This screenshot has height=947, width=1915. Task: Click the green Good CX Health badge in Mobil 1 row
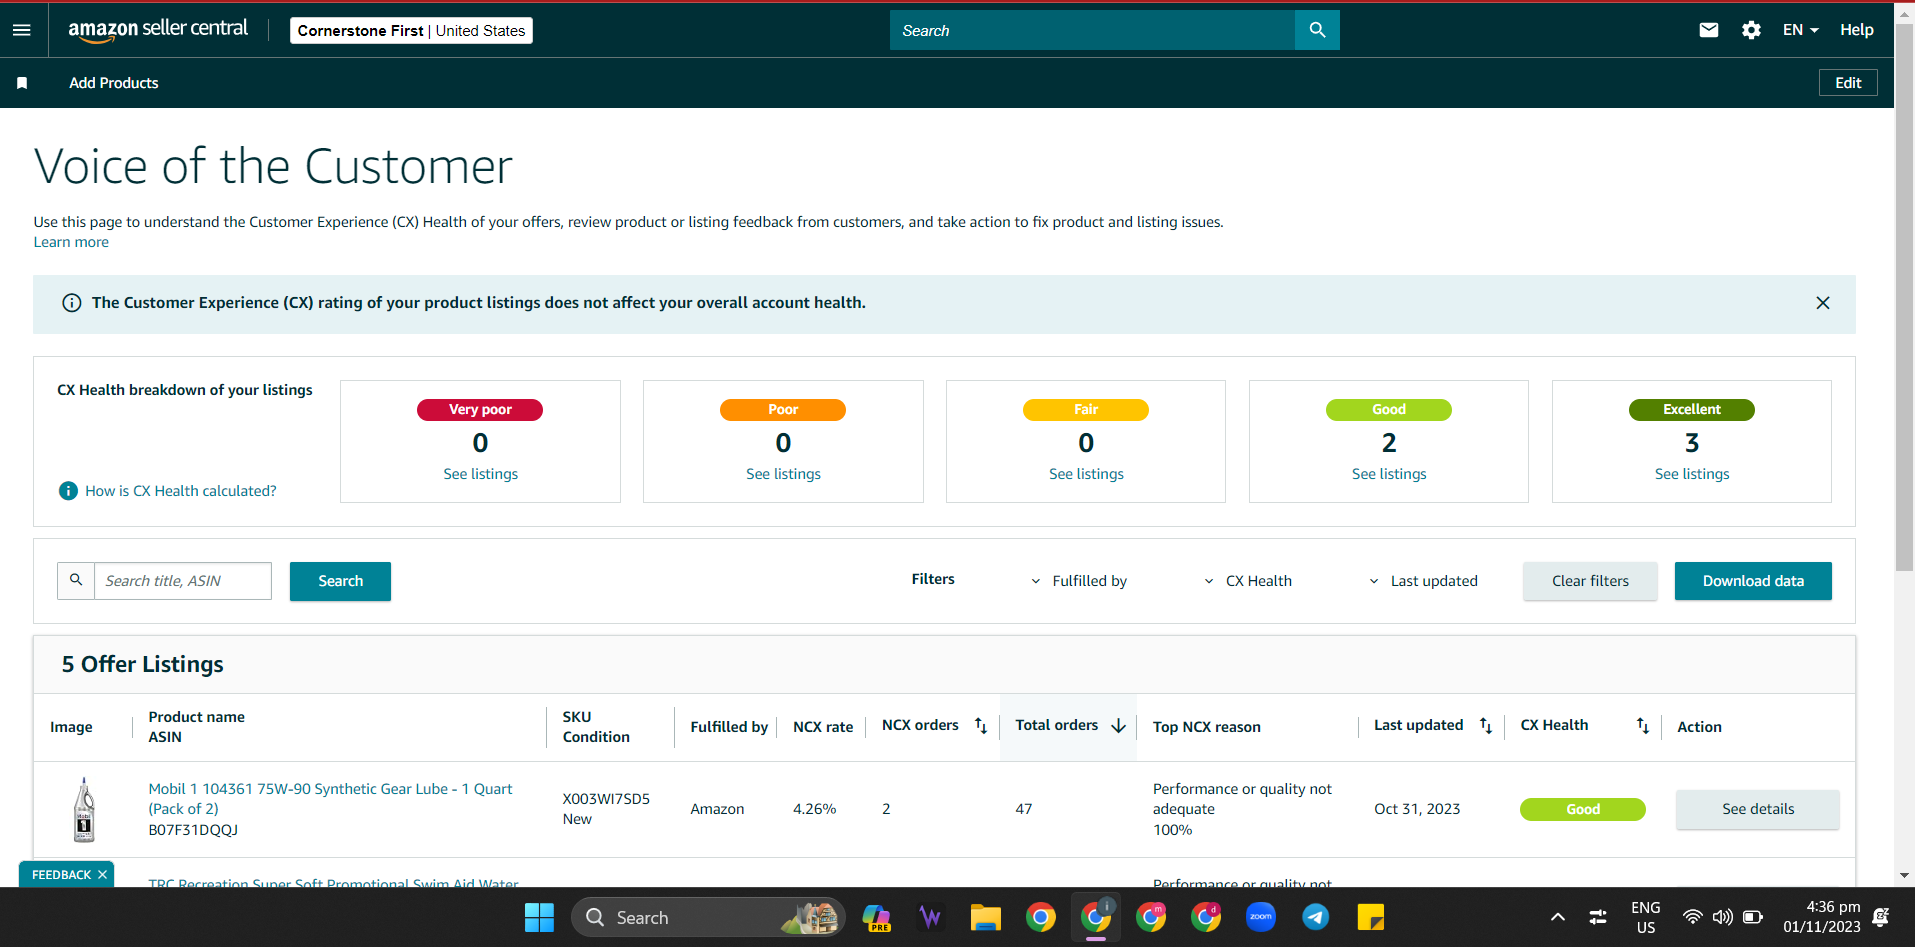1583,809
